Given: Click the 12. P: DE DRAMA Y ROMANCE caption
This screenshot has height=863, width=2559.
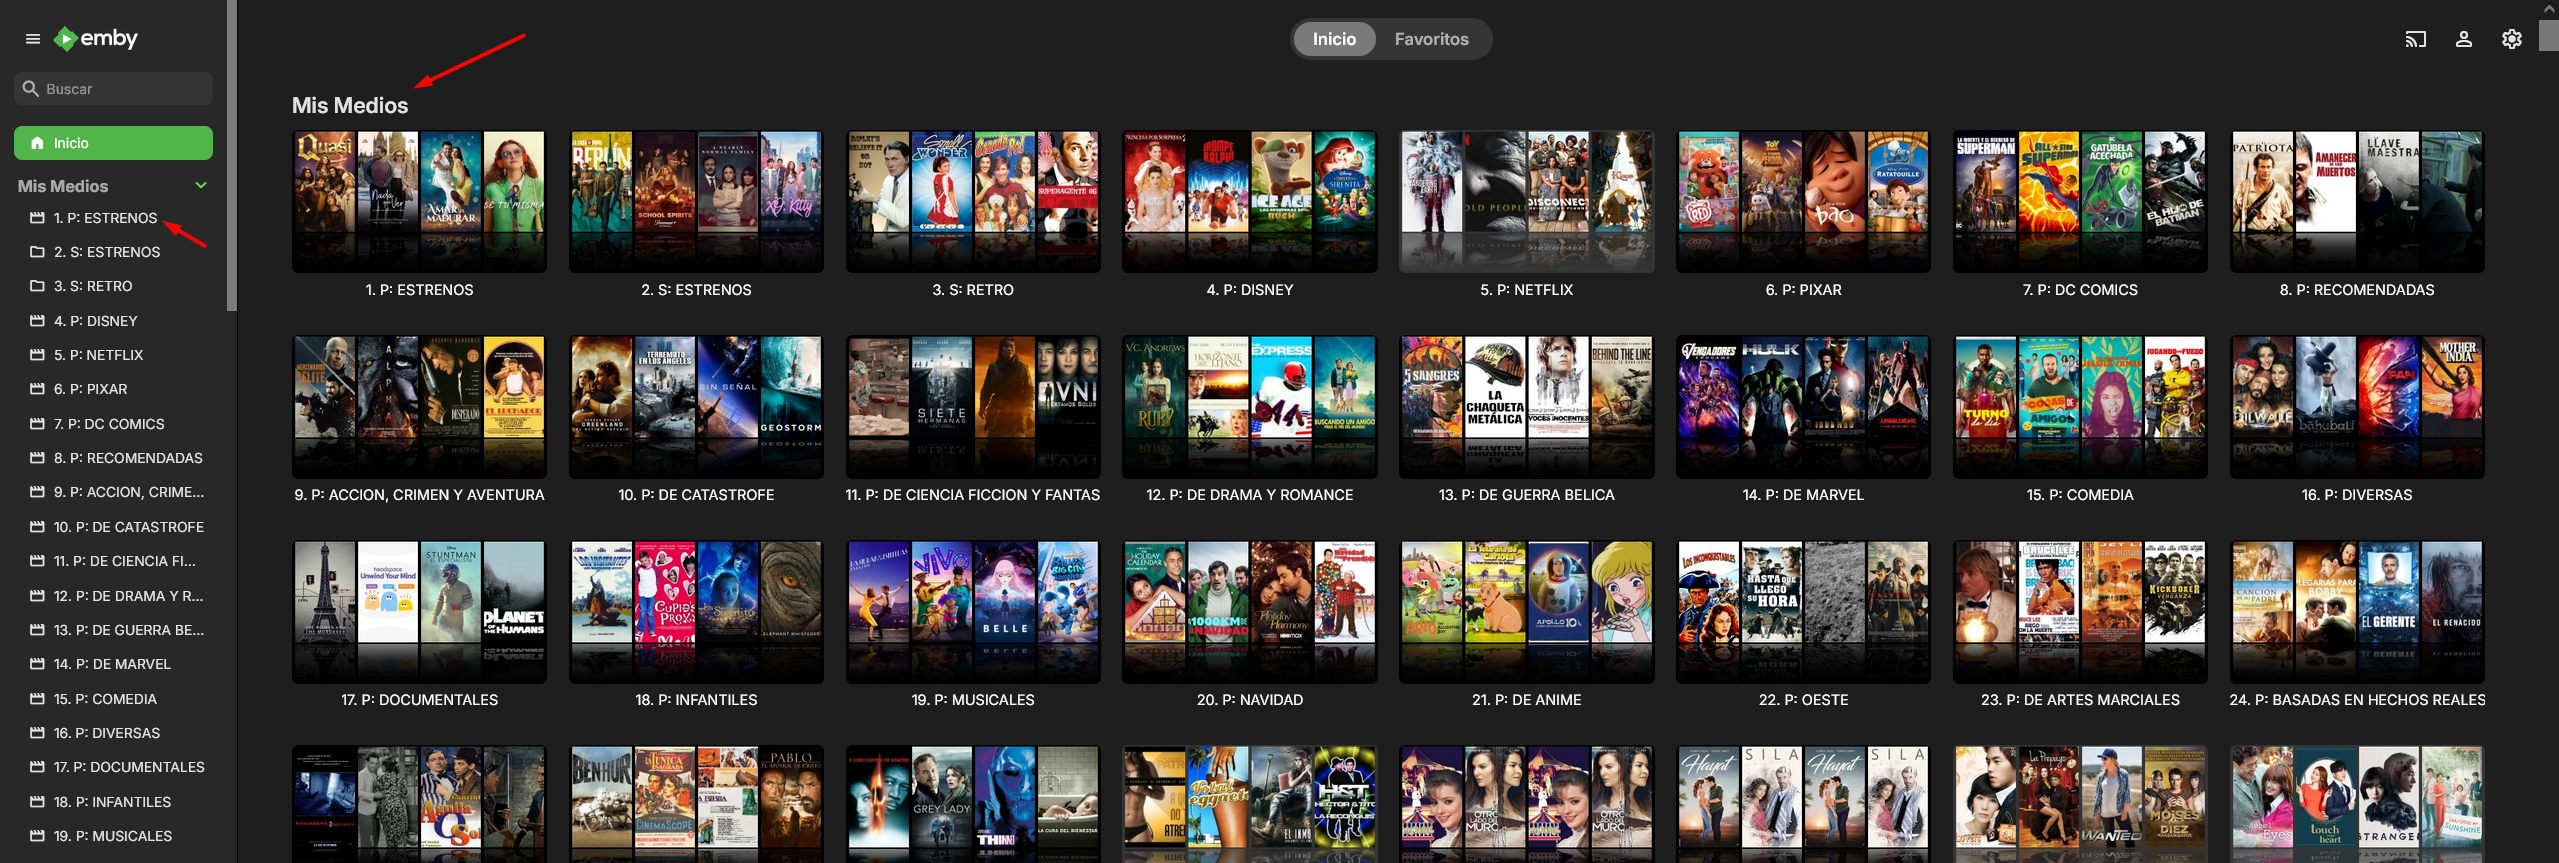Looking at the screenshot, I should coord(1250,495).
